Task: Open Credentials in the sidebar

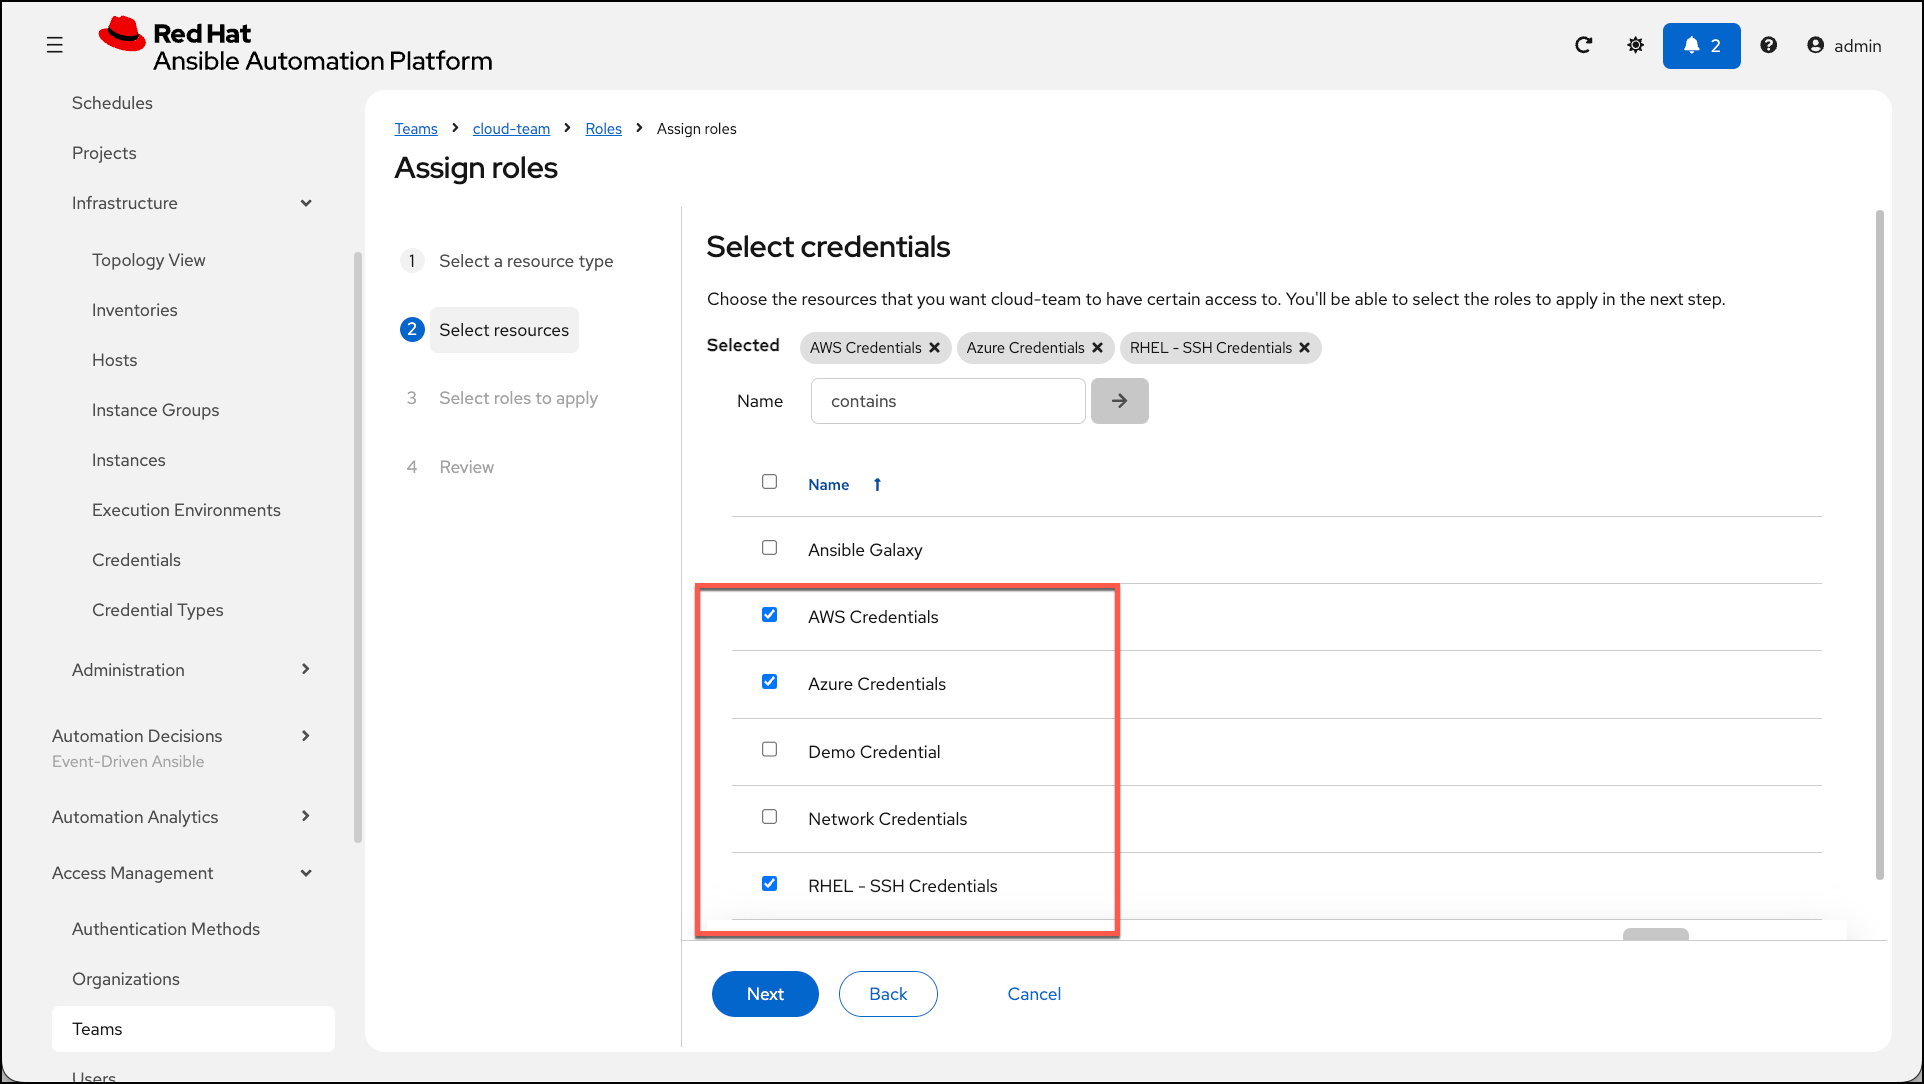Action: [137, 560]
